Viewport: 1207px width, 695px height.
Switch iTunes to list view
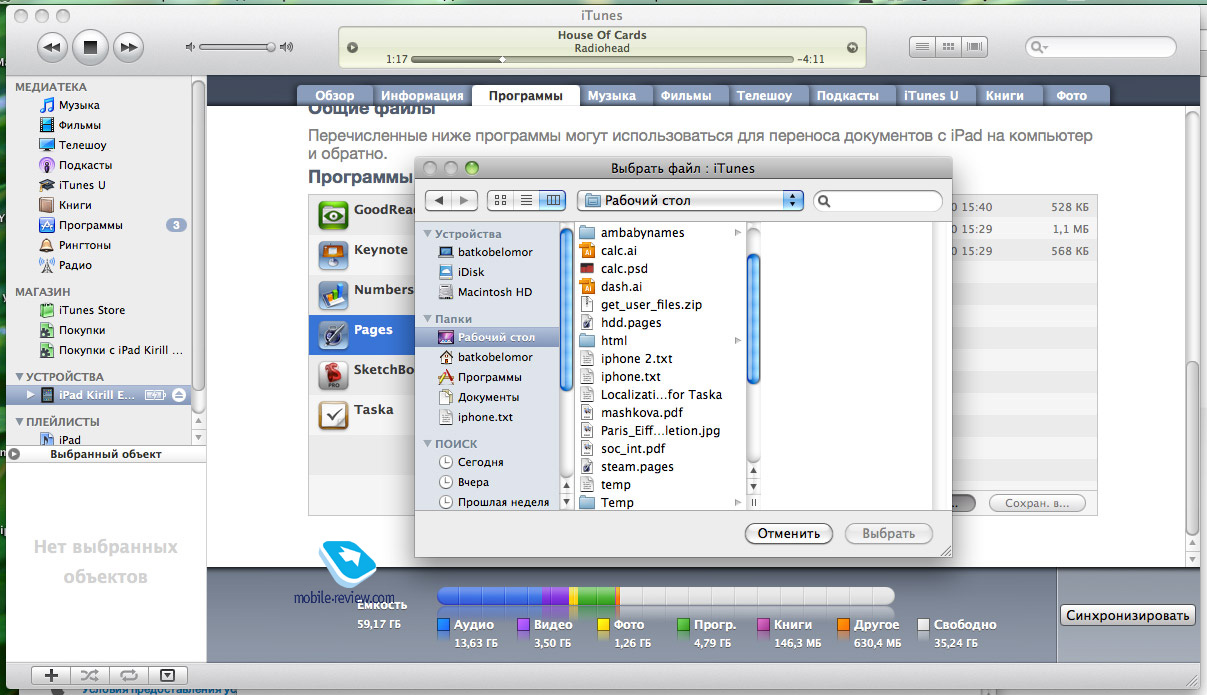921,46
